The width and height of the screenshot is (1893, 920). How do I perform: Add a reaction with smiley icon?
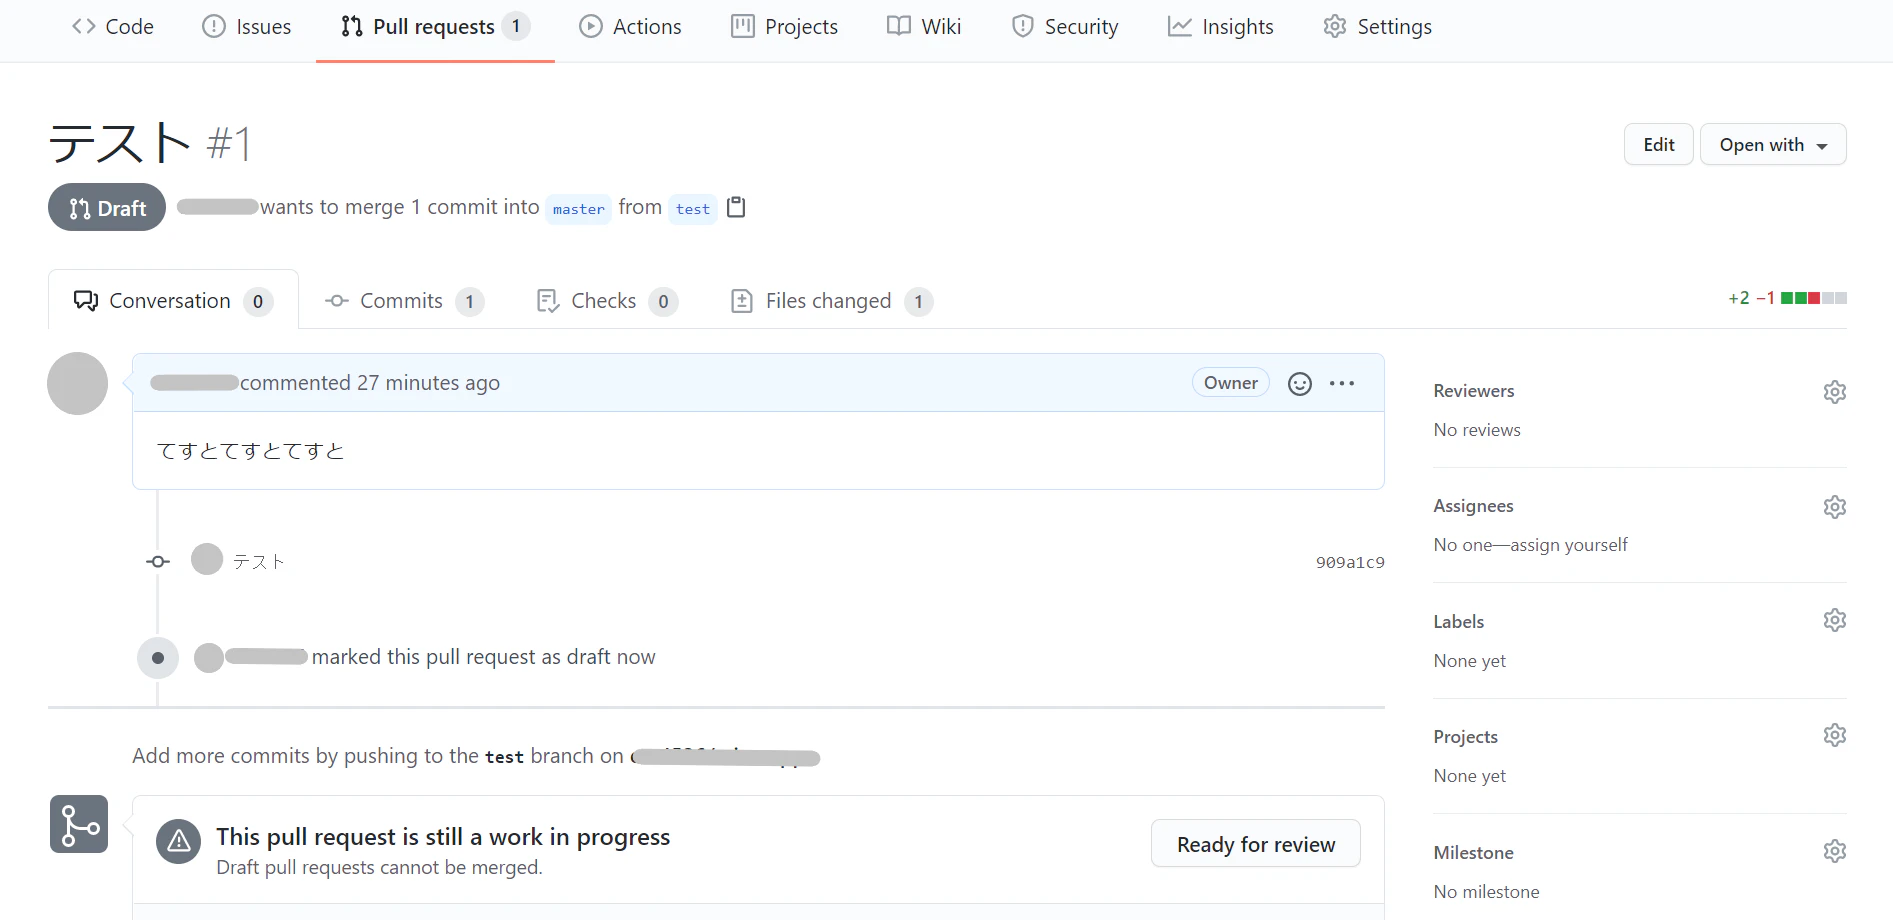[1299, 384]
